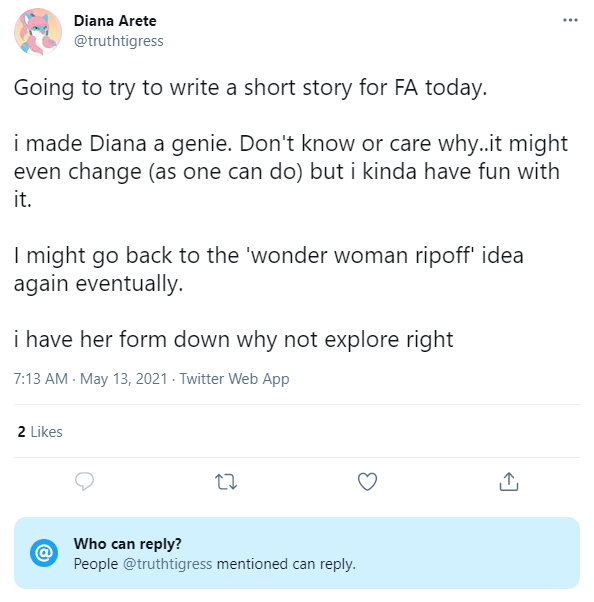Open the @truthtigress handle below the name
This screenshot has width=594, height=602.
119,41
